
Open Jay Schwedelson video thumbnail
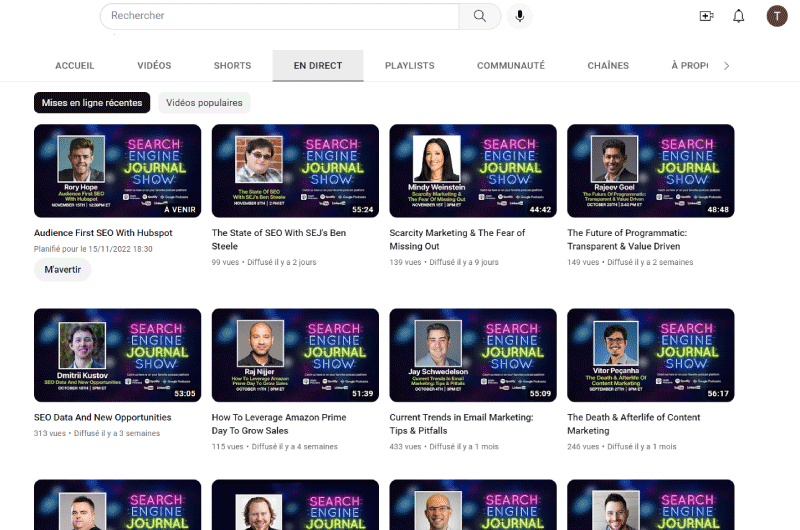click(x=473, y=355)
